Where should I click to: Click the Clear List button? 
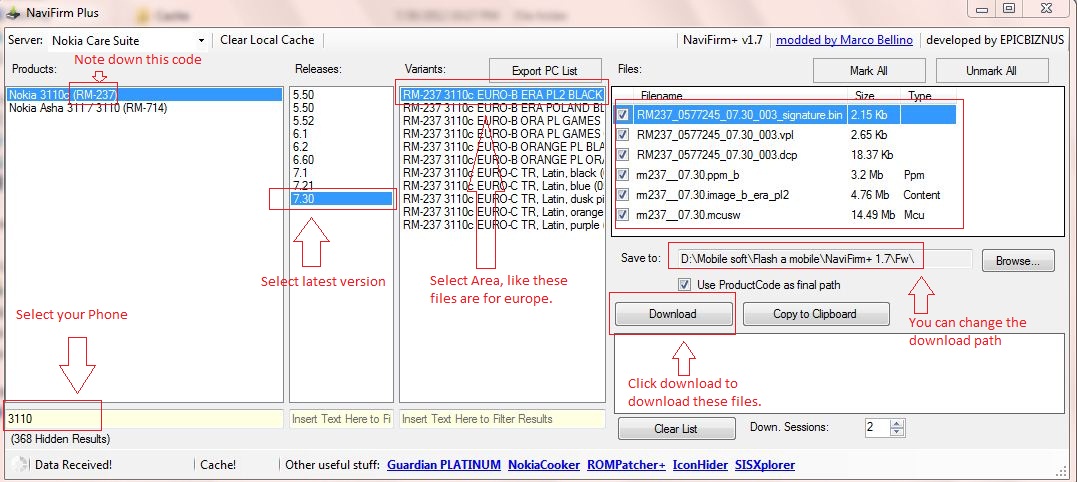676,428
